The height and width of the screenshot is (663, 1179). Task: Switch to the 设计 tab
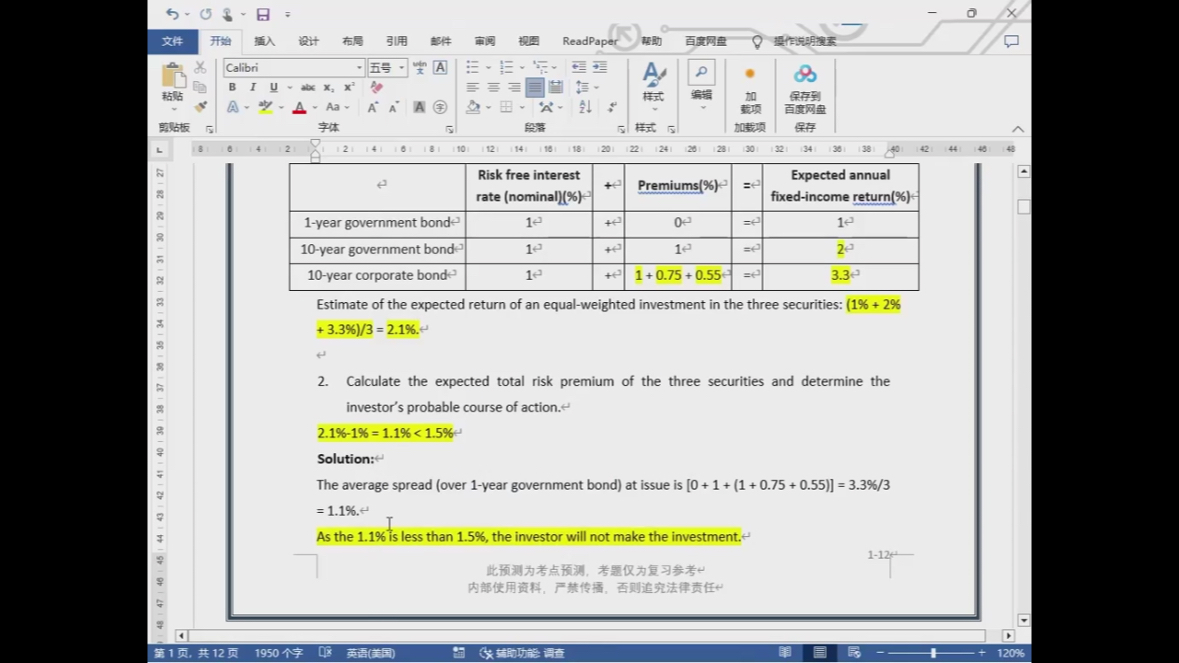pos(308,41)
